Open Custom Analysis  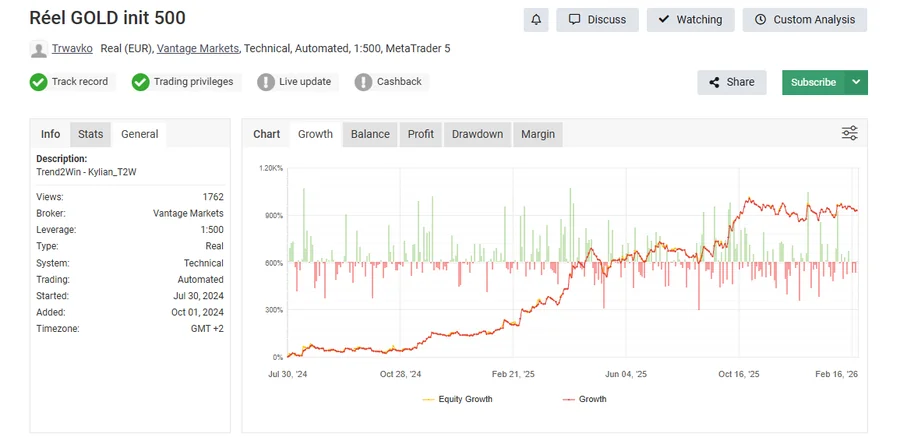805,20
